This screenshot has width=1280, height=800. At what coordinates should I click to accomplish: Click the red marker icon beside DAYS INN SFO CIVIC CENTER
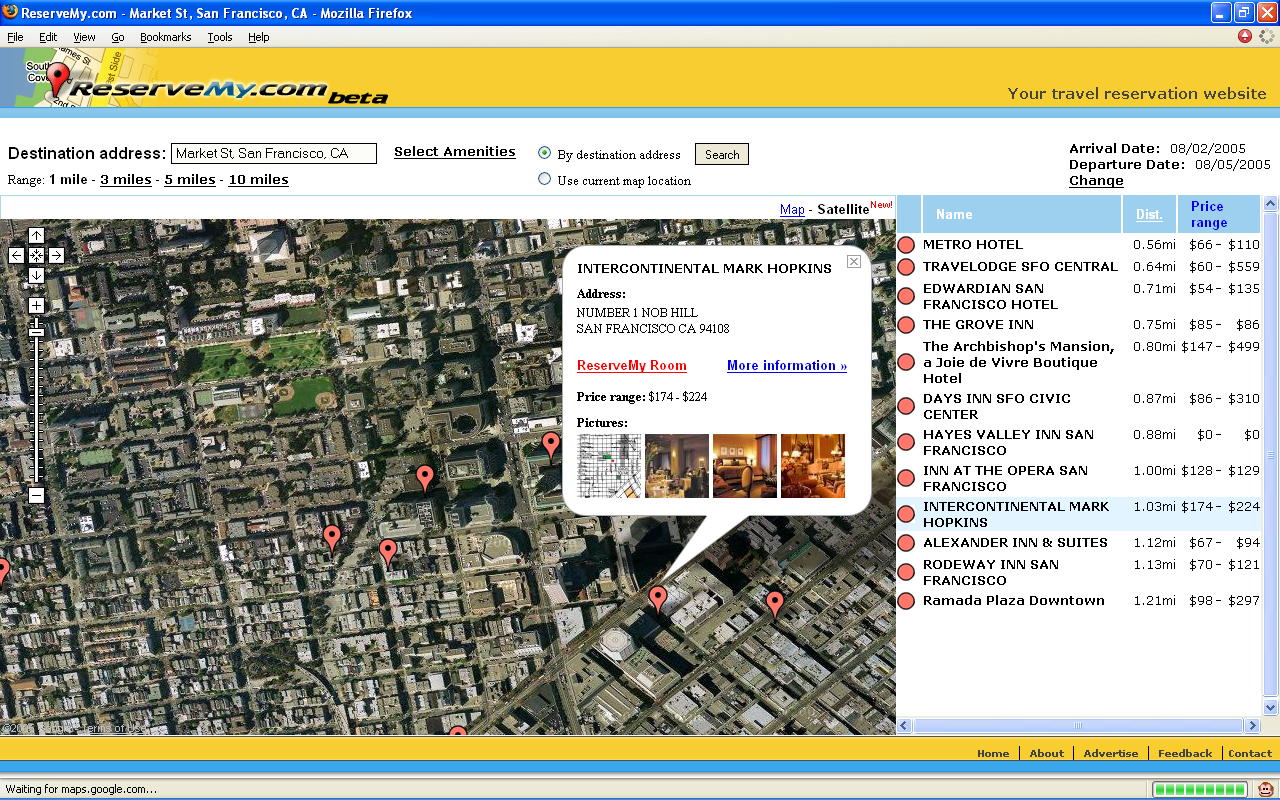click(906, 406)
